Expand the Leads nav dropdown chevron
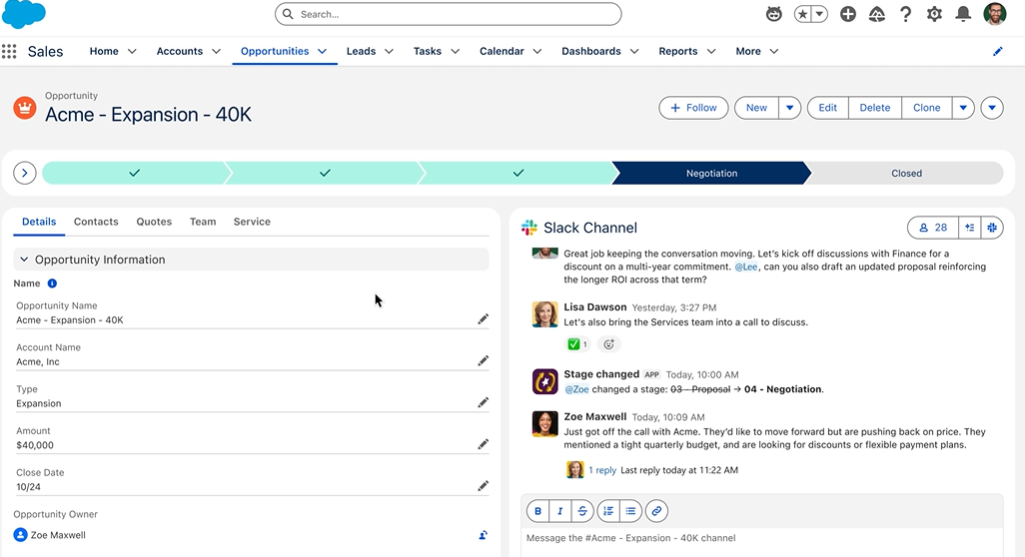 tap(389, 52)
